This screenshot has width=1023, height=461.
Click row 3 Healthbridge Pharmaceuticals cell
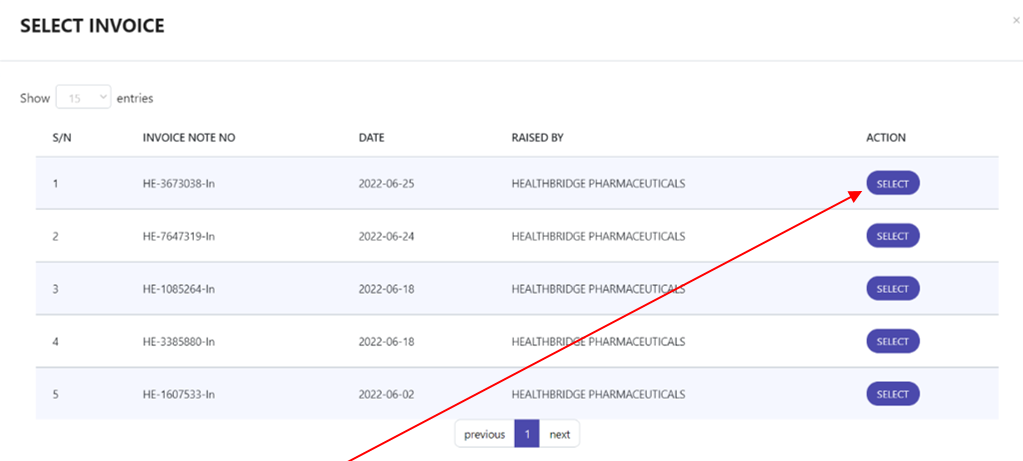[x=598, y=289]
